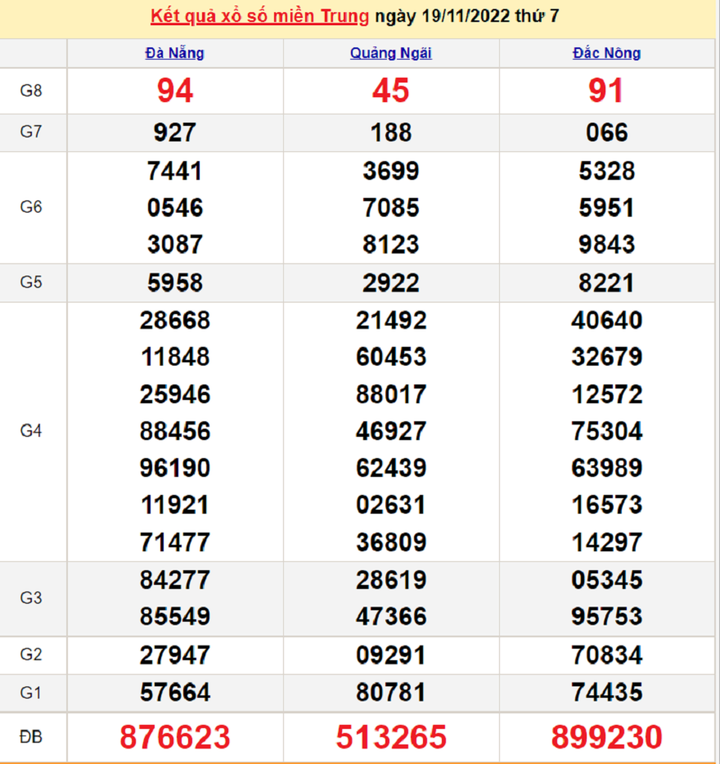Screen dimensions: 720x764
Task: Click G2 number 09291 in Quảng Ngãi column
Action: click(x=391, y=655)
